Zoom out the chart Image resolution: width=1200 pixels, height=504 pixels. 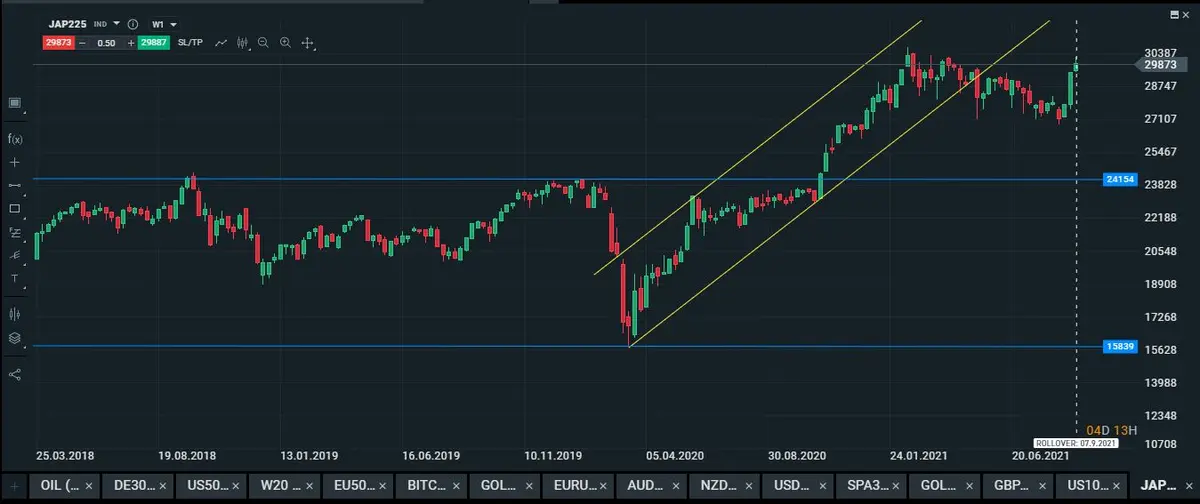pyautogui.click(x=263, y=43)
